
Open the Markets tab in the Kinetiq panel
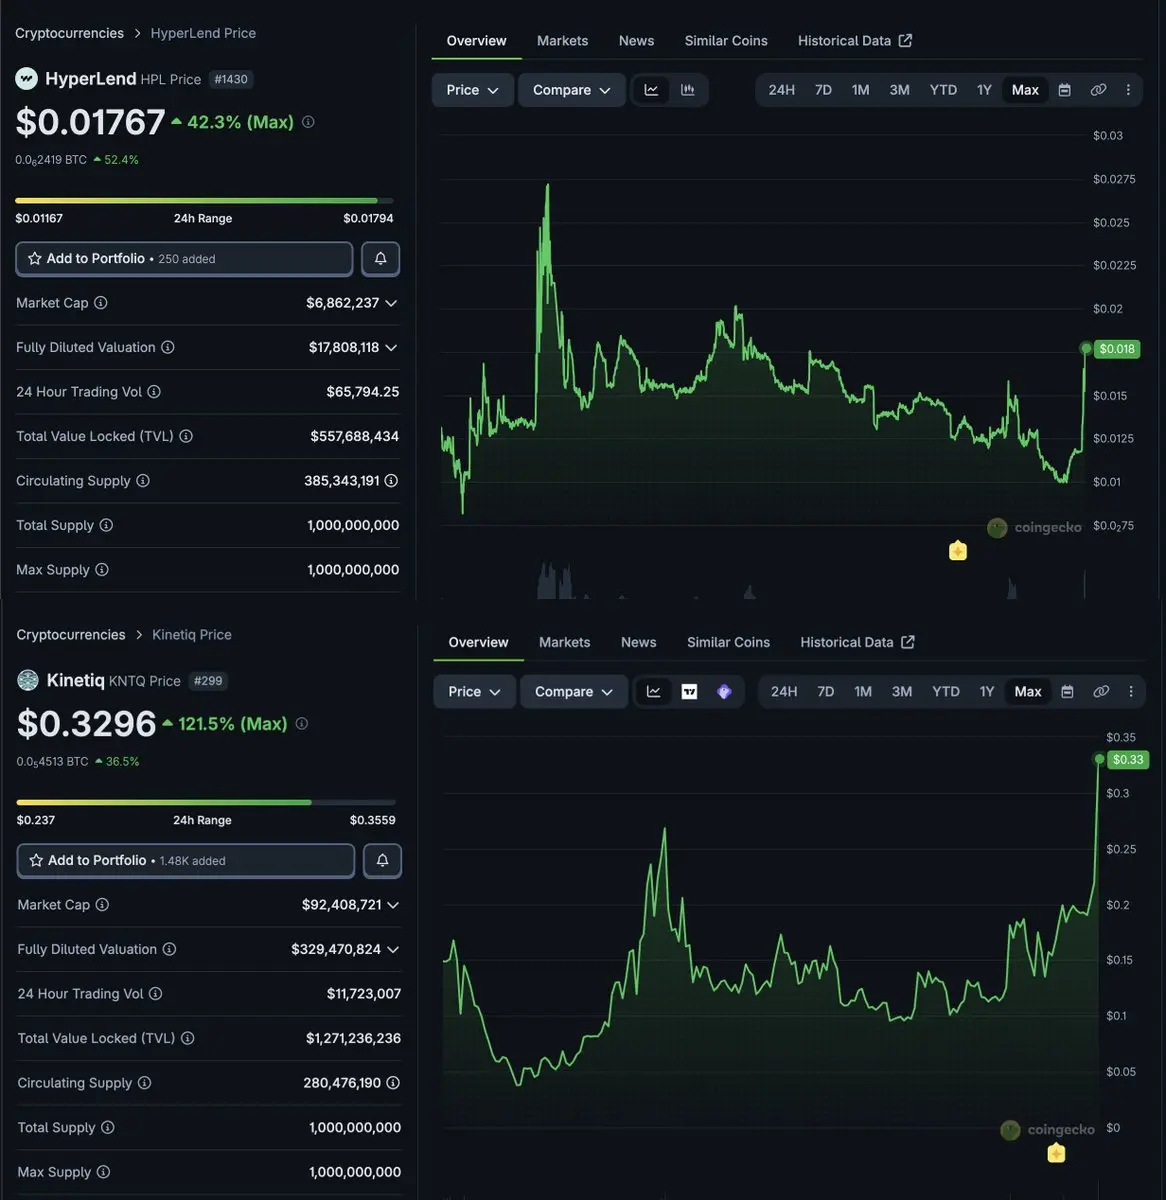pyautogui.click(x=564, y=643)
